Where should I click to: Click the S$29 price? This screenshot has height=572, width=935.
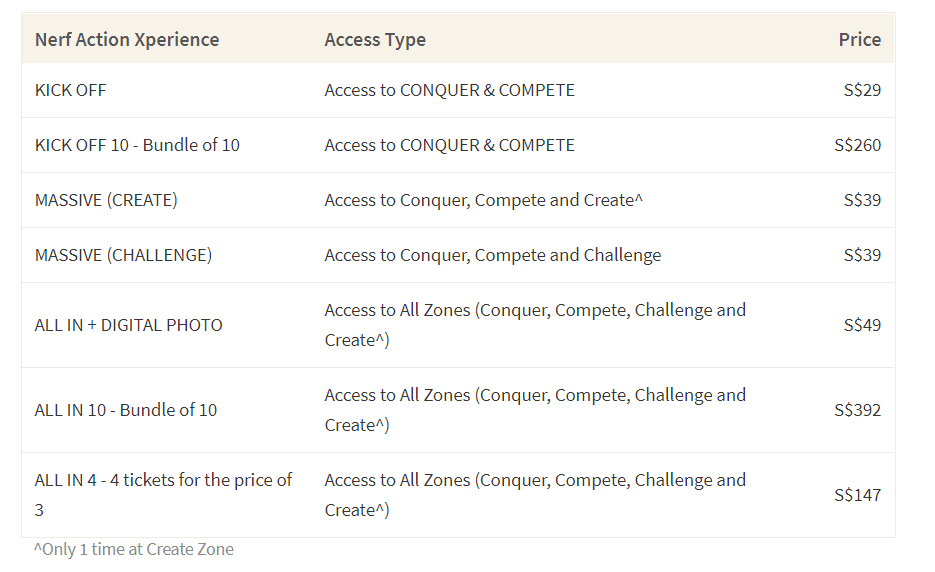[x=862, y=90]
